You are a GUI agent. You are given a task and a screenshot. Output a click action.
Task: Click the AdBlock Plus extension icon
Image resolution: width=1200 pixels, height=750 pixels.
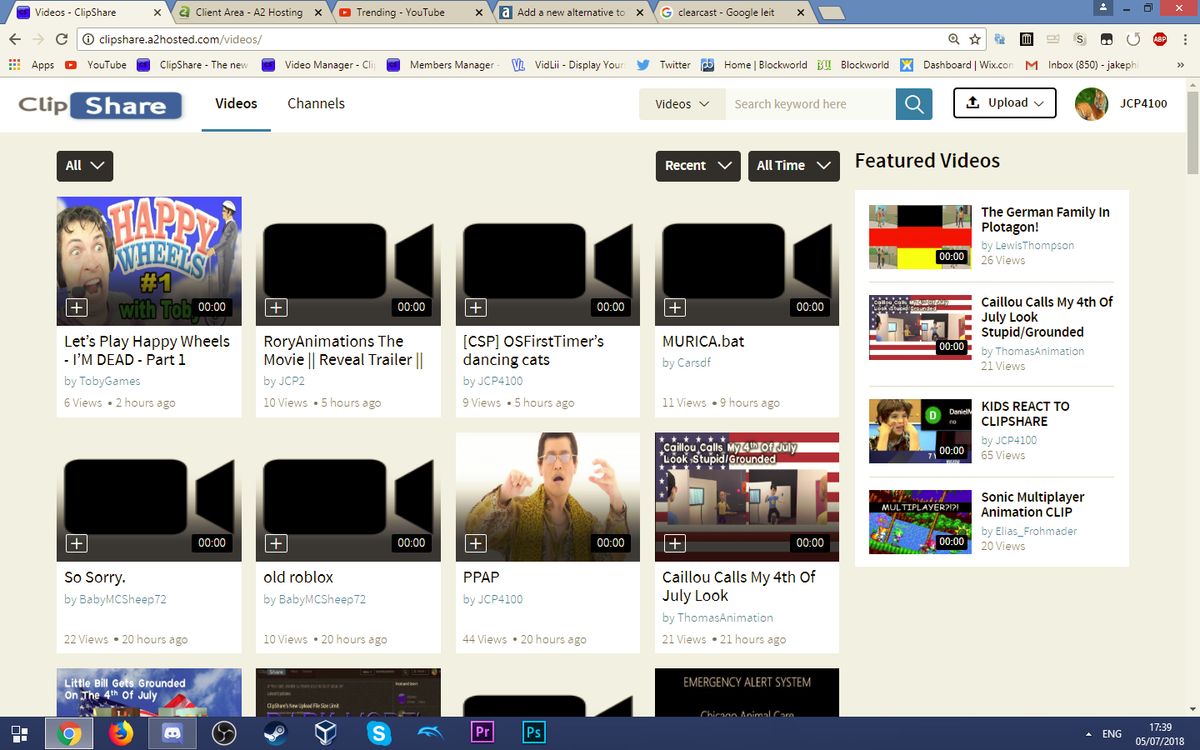1159,38
